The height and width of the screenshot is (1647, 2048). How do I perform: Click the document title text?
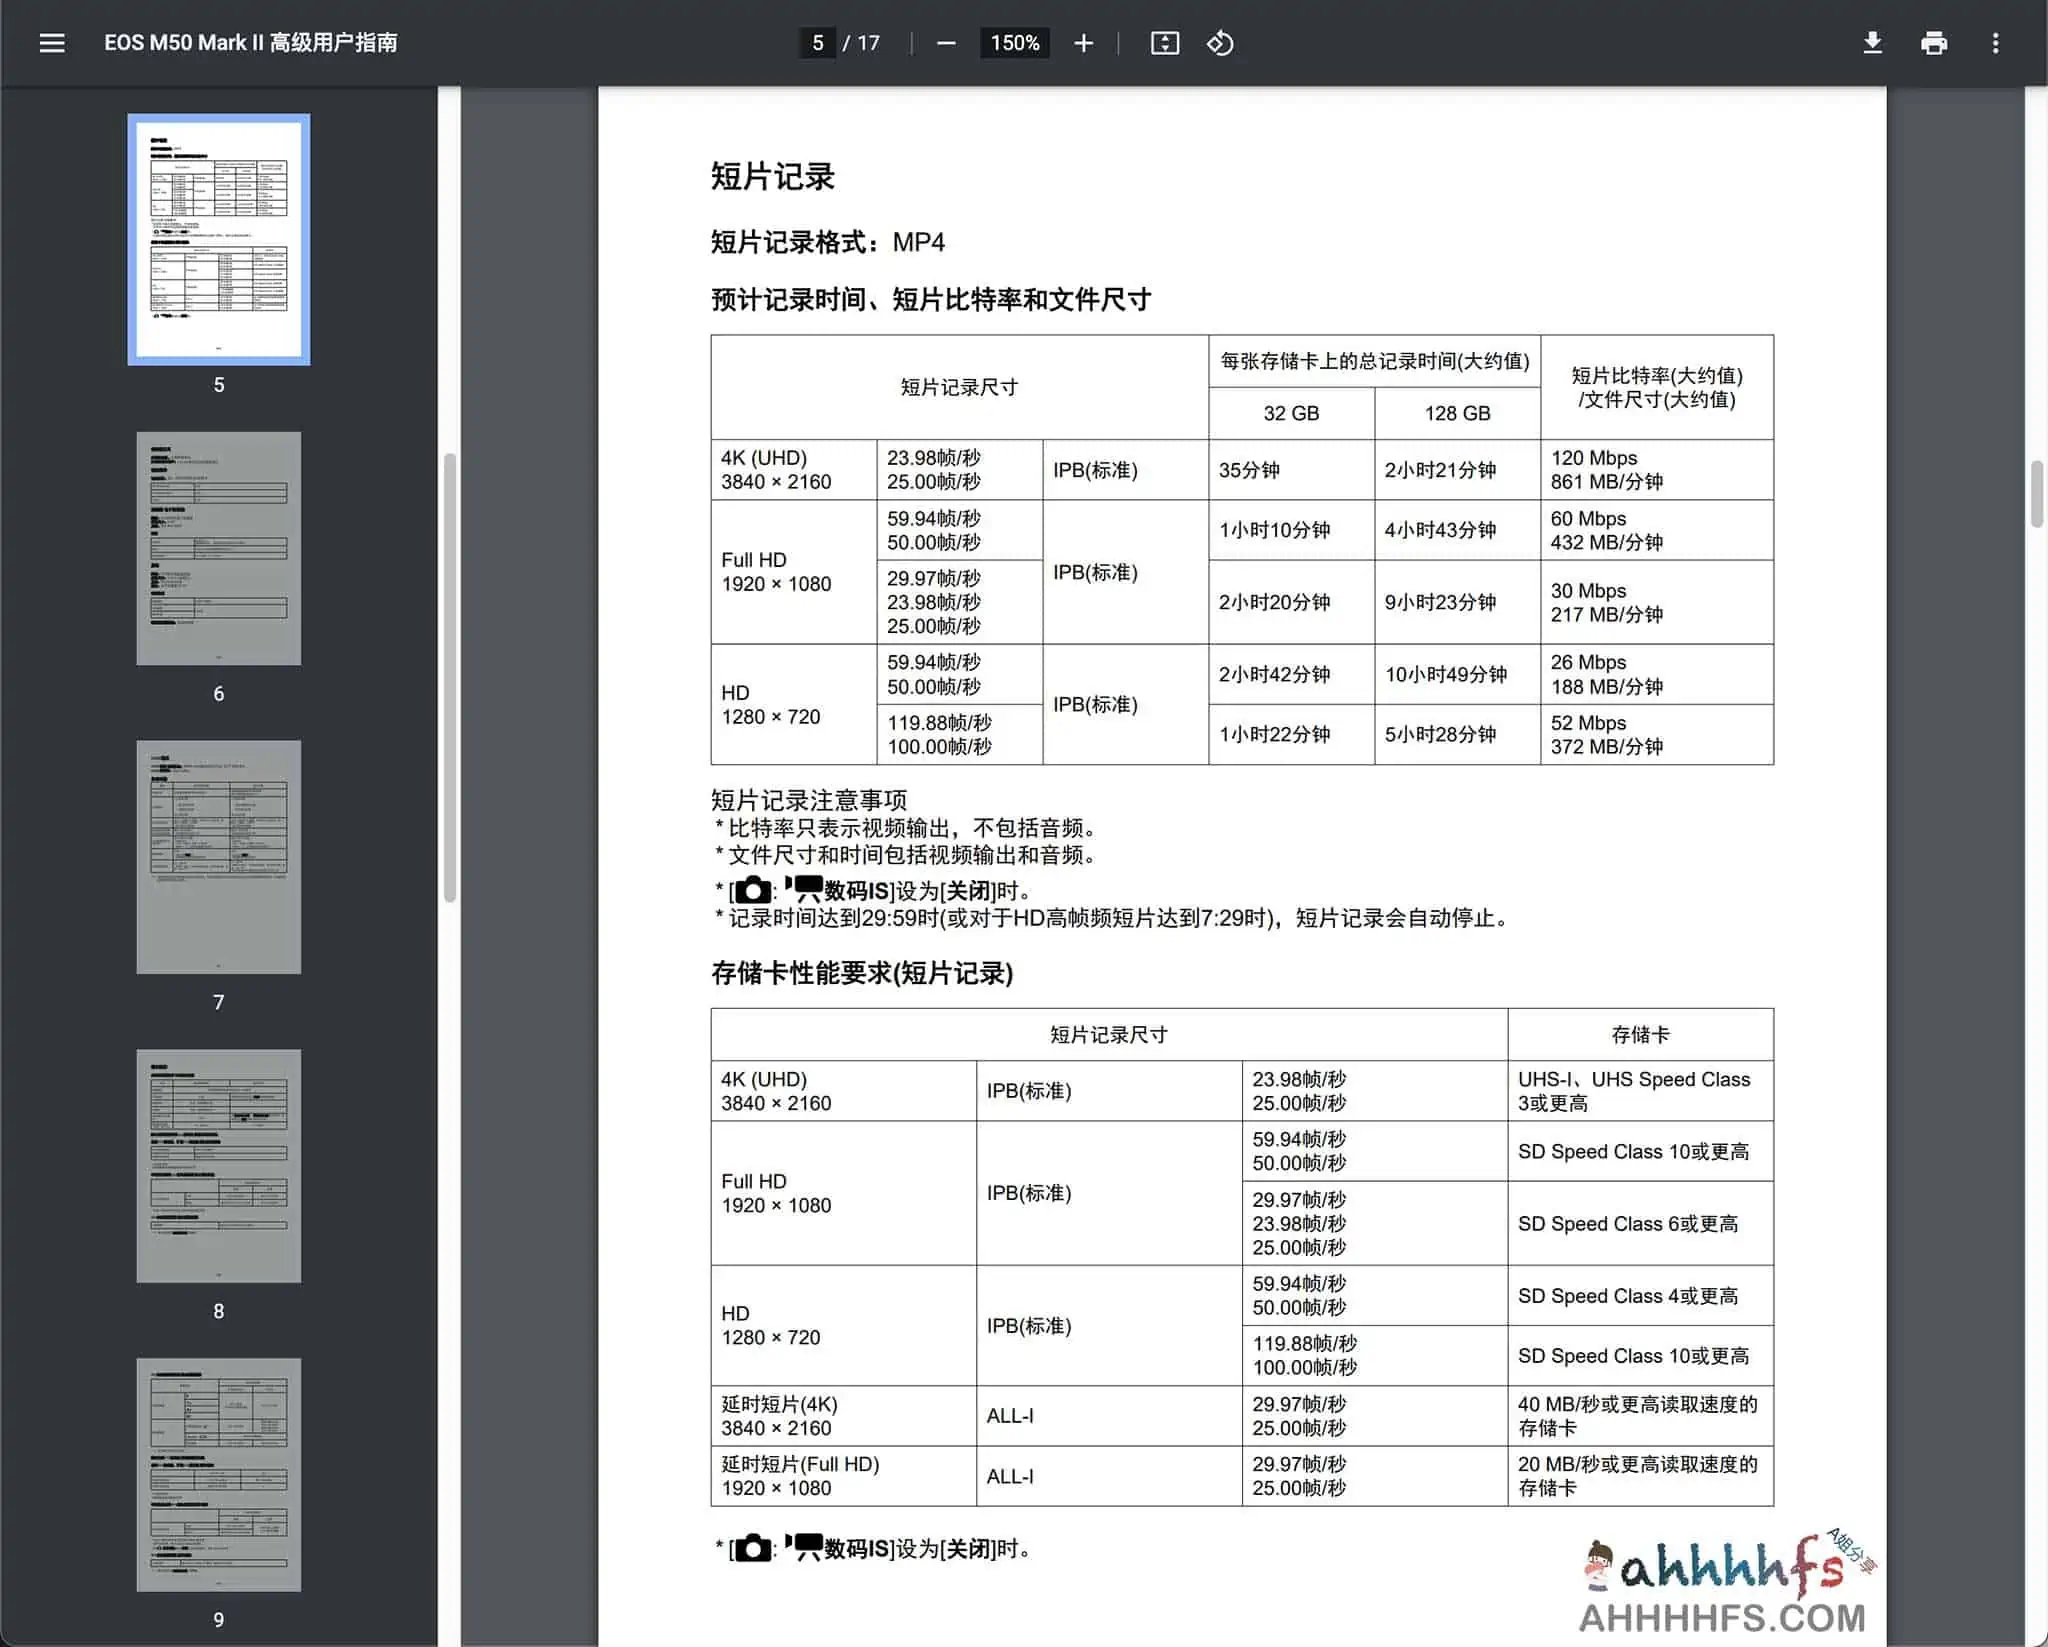tap(251, 43)
